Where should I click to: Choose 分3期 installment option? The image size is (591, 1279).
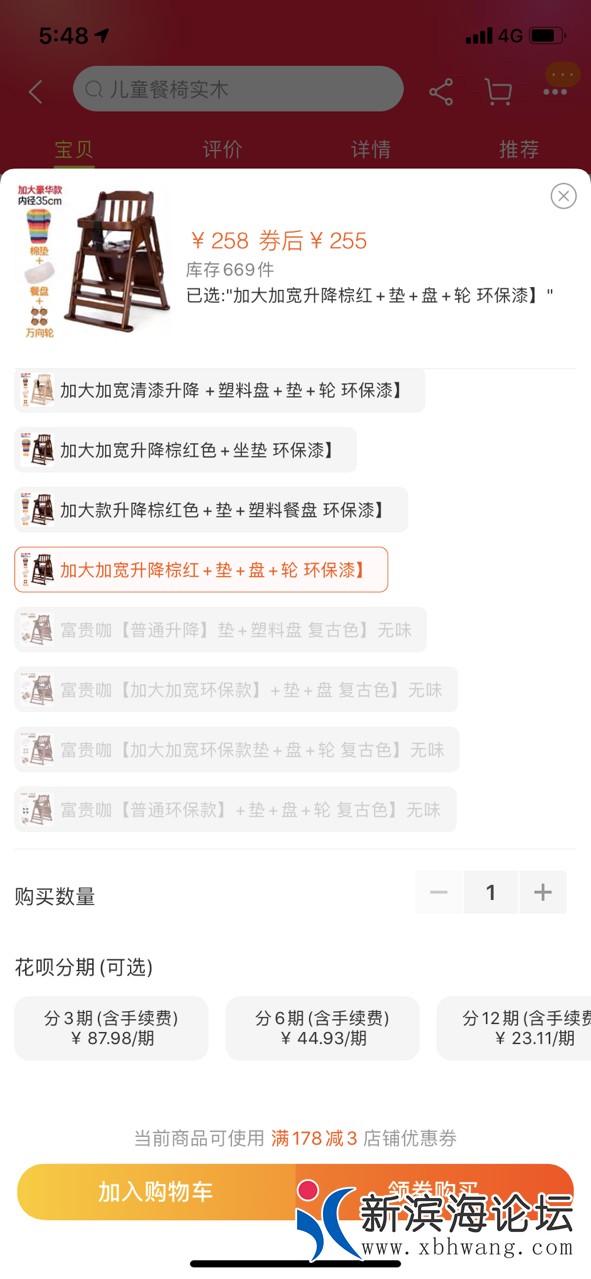tap(111, 1028)
